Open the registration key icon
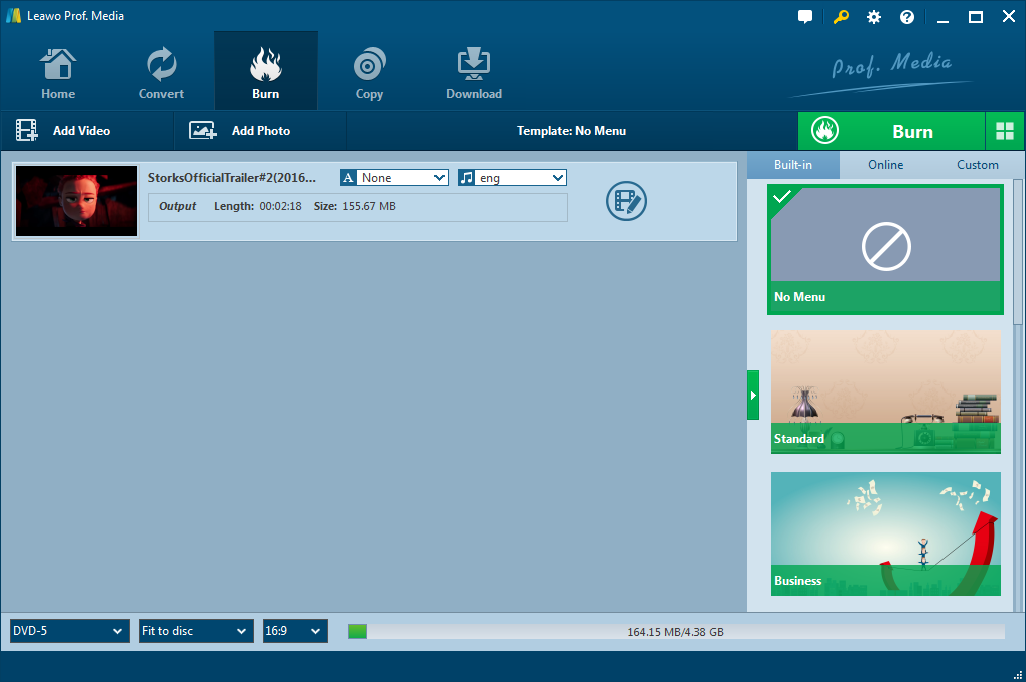The width and height of the screenshot is (1026, 682). 841,17
